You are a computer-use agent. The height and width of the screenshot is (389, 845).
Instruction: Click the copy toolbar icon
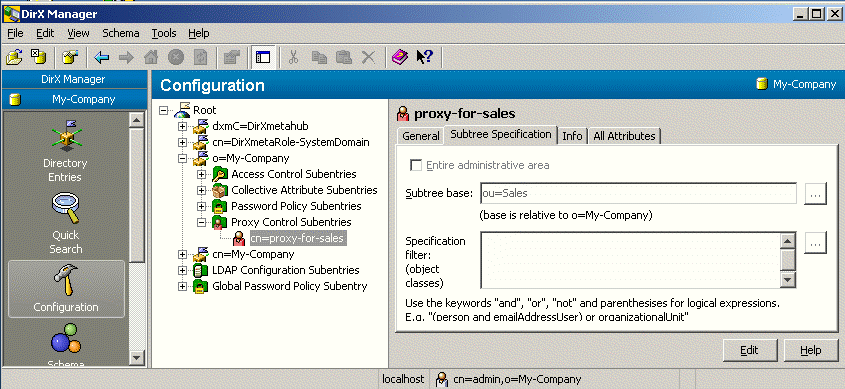click(x=319, y=57)
